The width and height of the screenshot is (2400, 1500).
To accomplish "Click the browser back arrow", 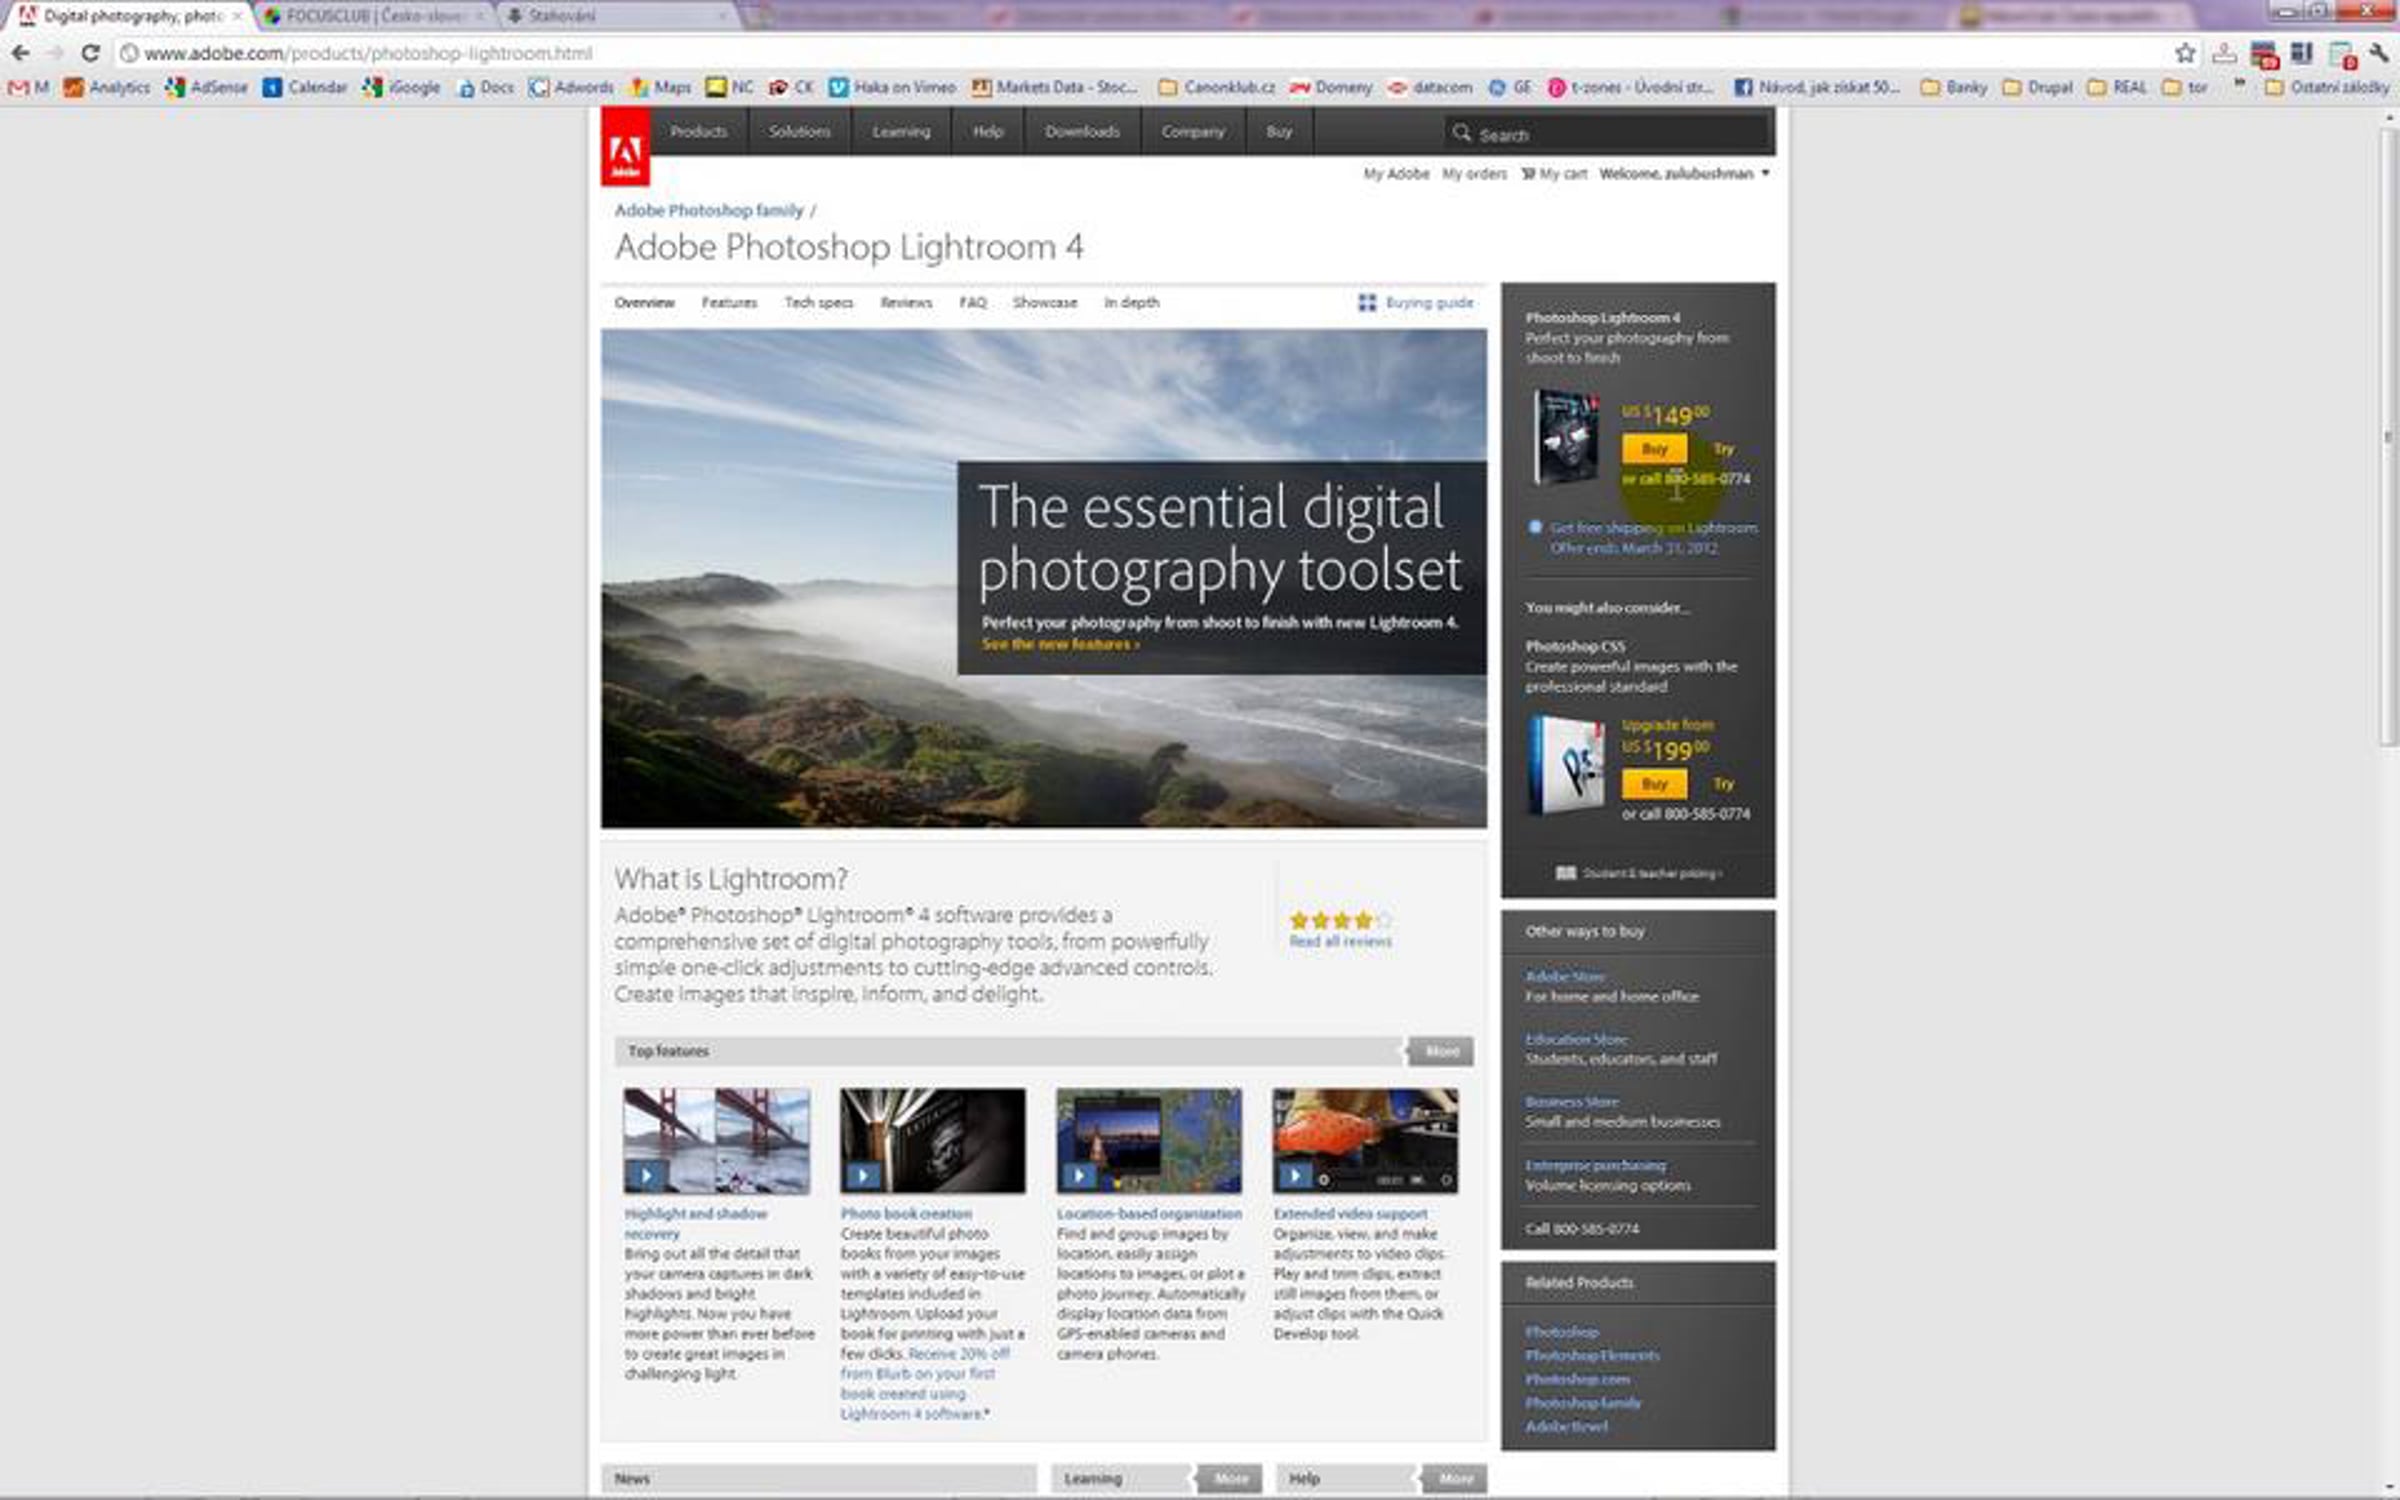I will [21, 53].
